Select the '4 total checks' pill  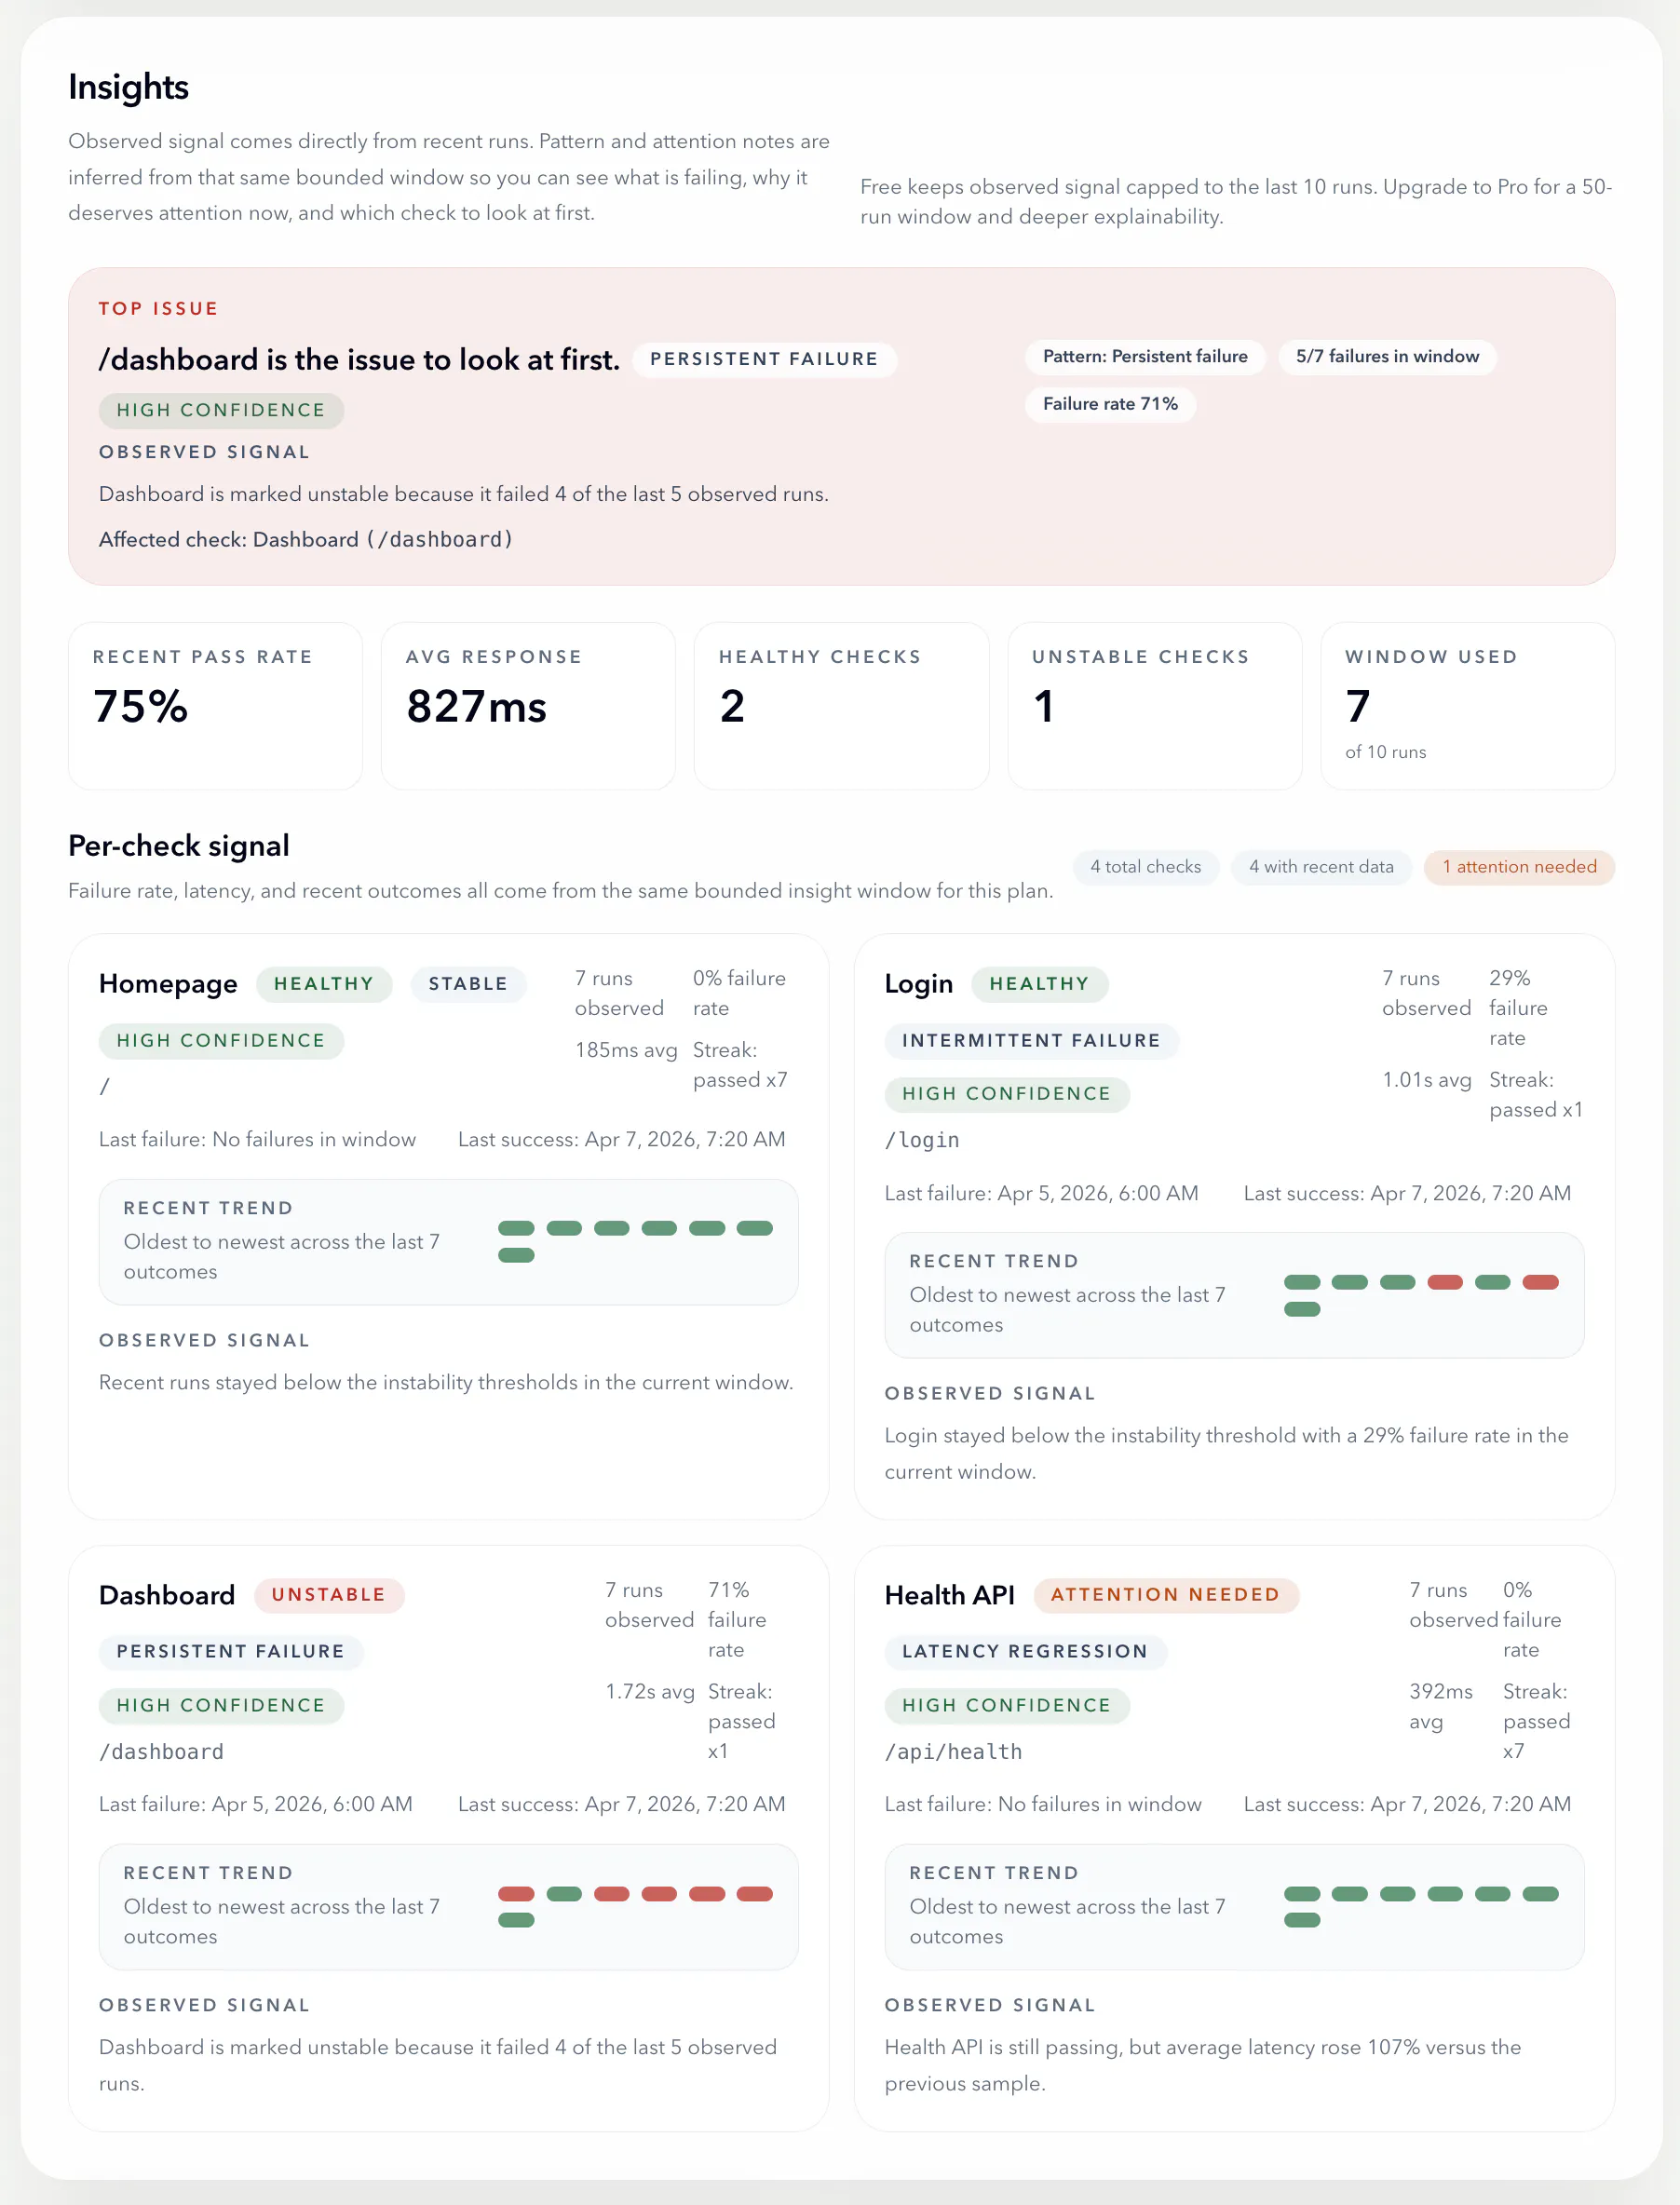click(x=1146, y=867)
